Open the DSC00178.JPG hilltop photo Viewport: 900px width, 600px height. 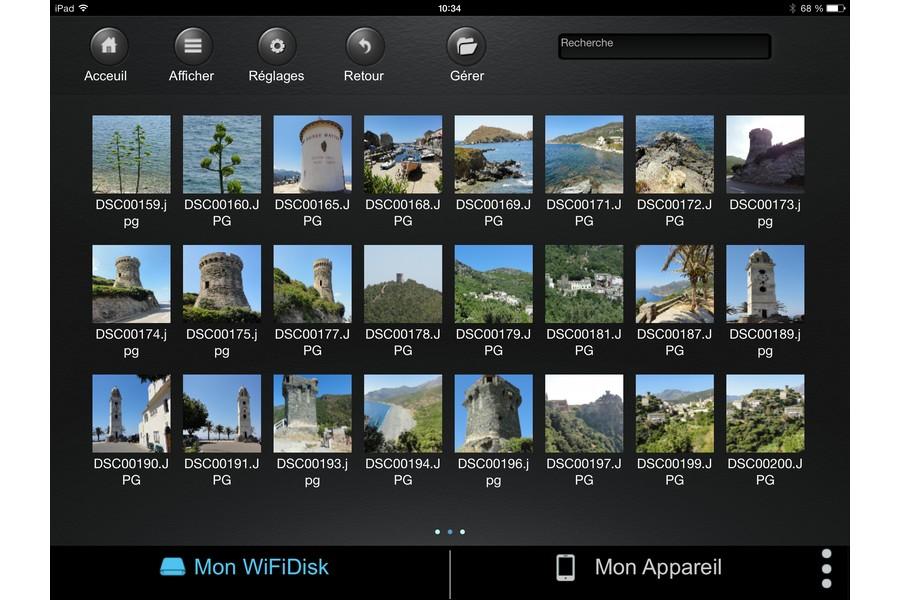coord(403,284)
